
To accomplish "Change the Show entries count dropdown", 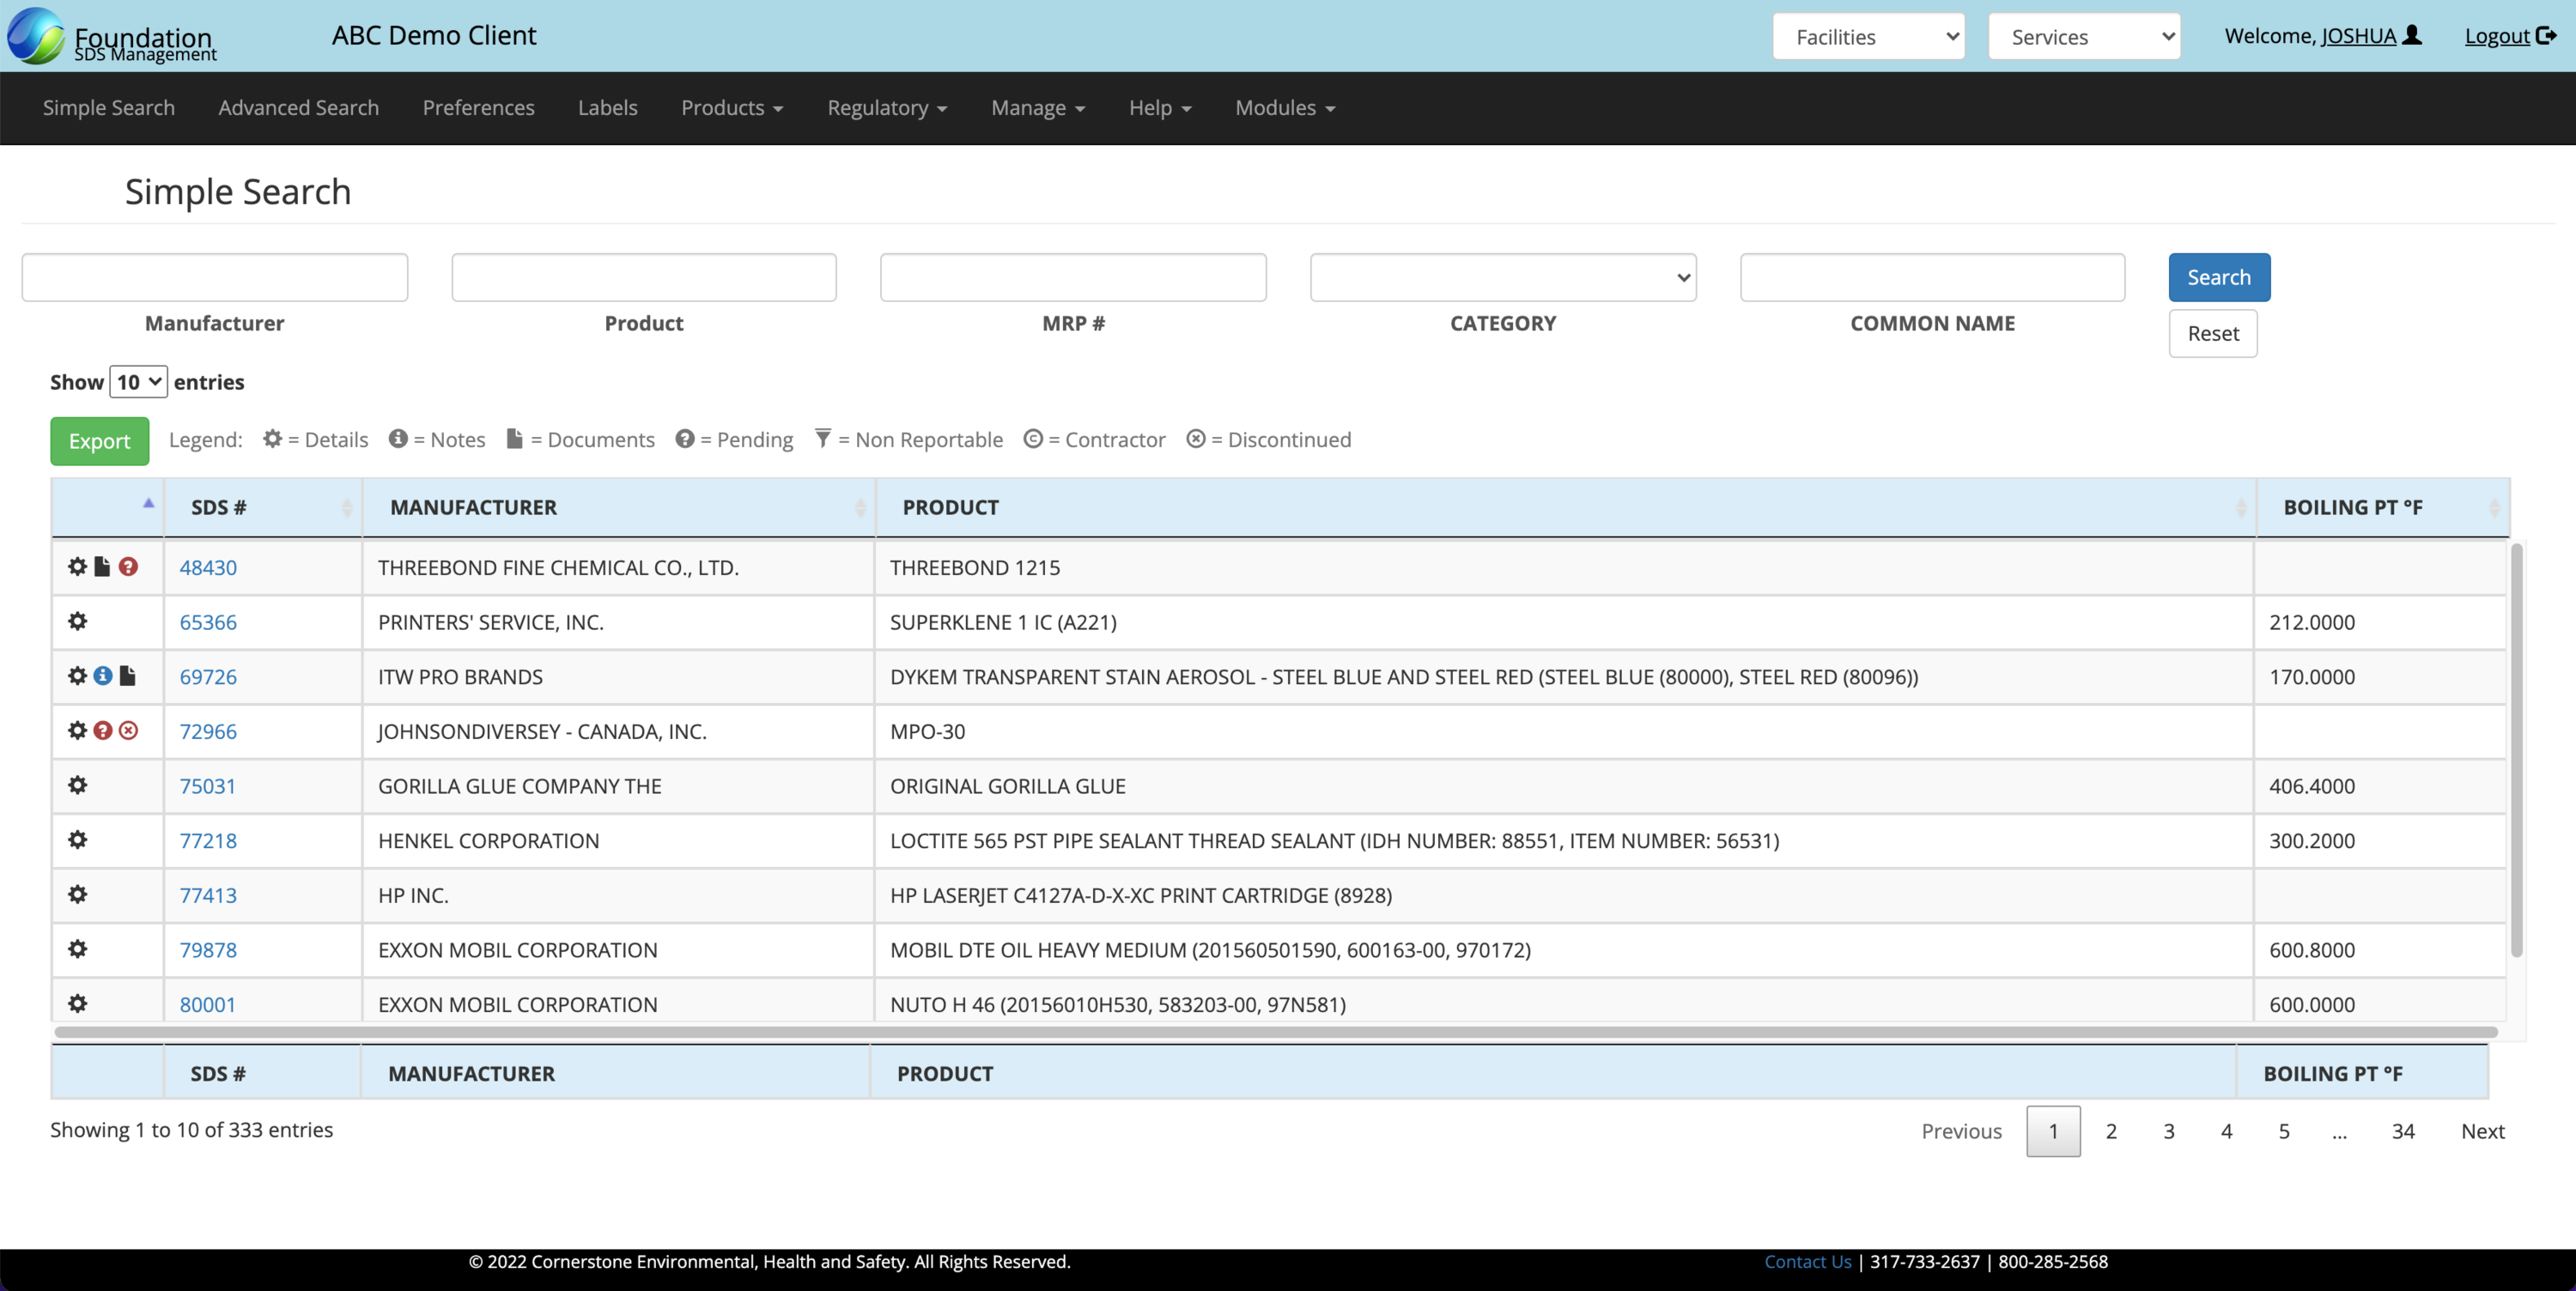I will click(x=138, y=381).
